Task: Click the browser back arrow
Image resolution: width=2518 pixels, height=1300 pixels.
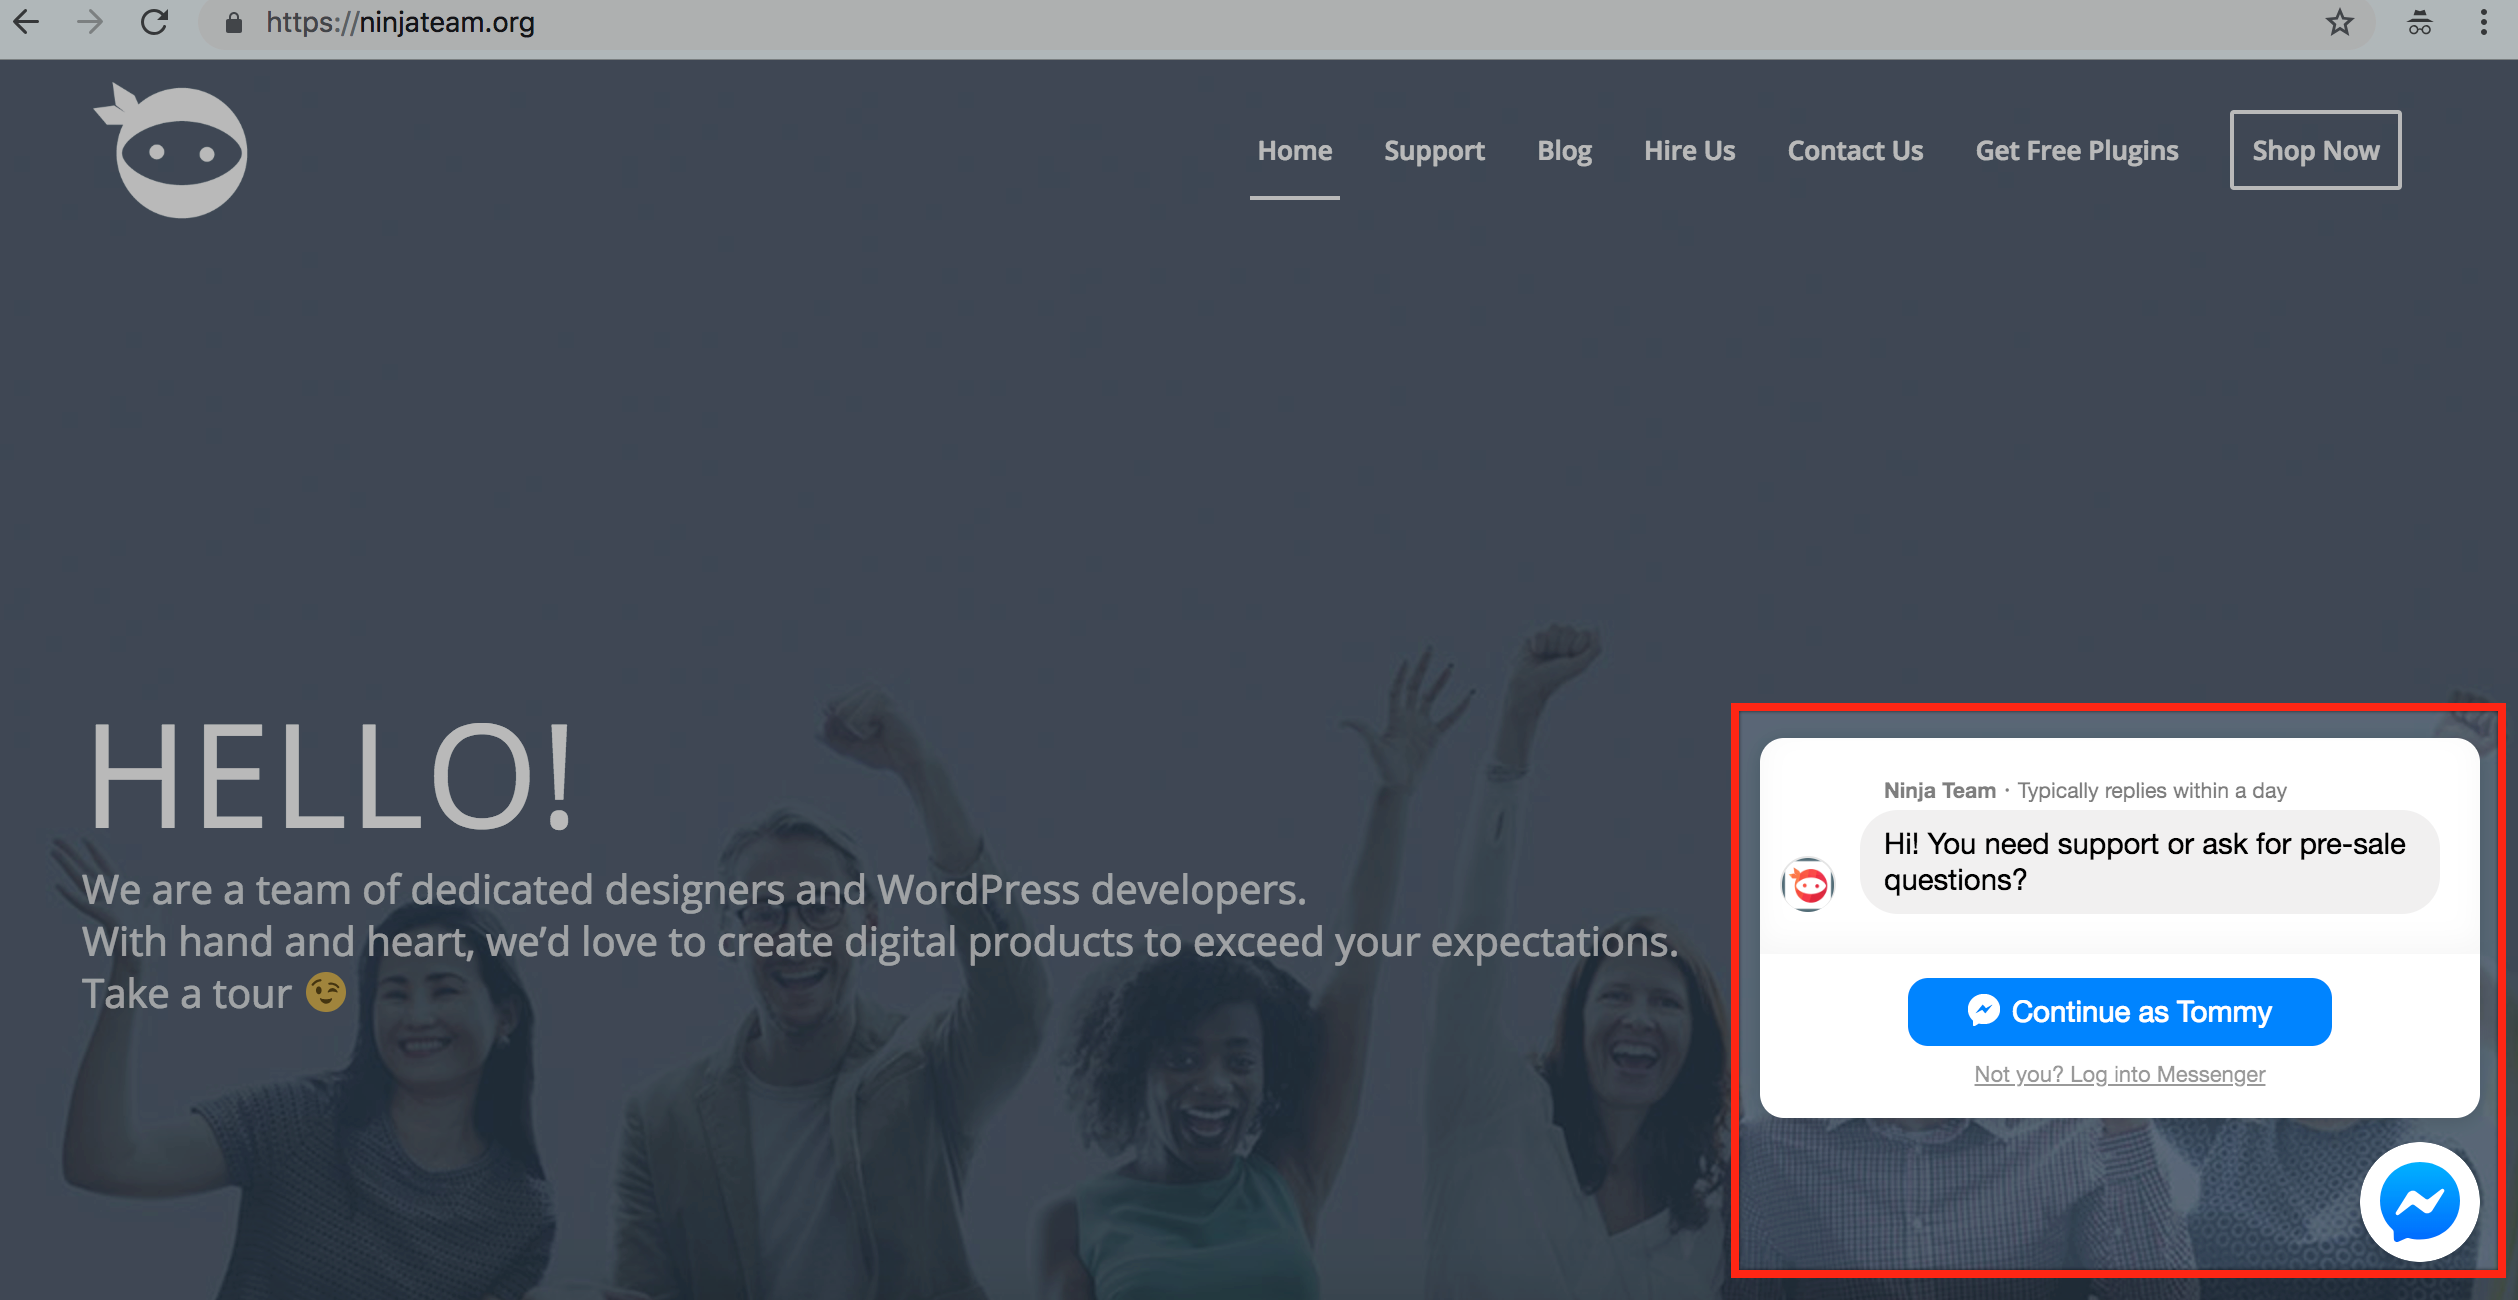Action: (x=26, y=22)
